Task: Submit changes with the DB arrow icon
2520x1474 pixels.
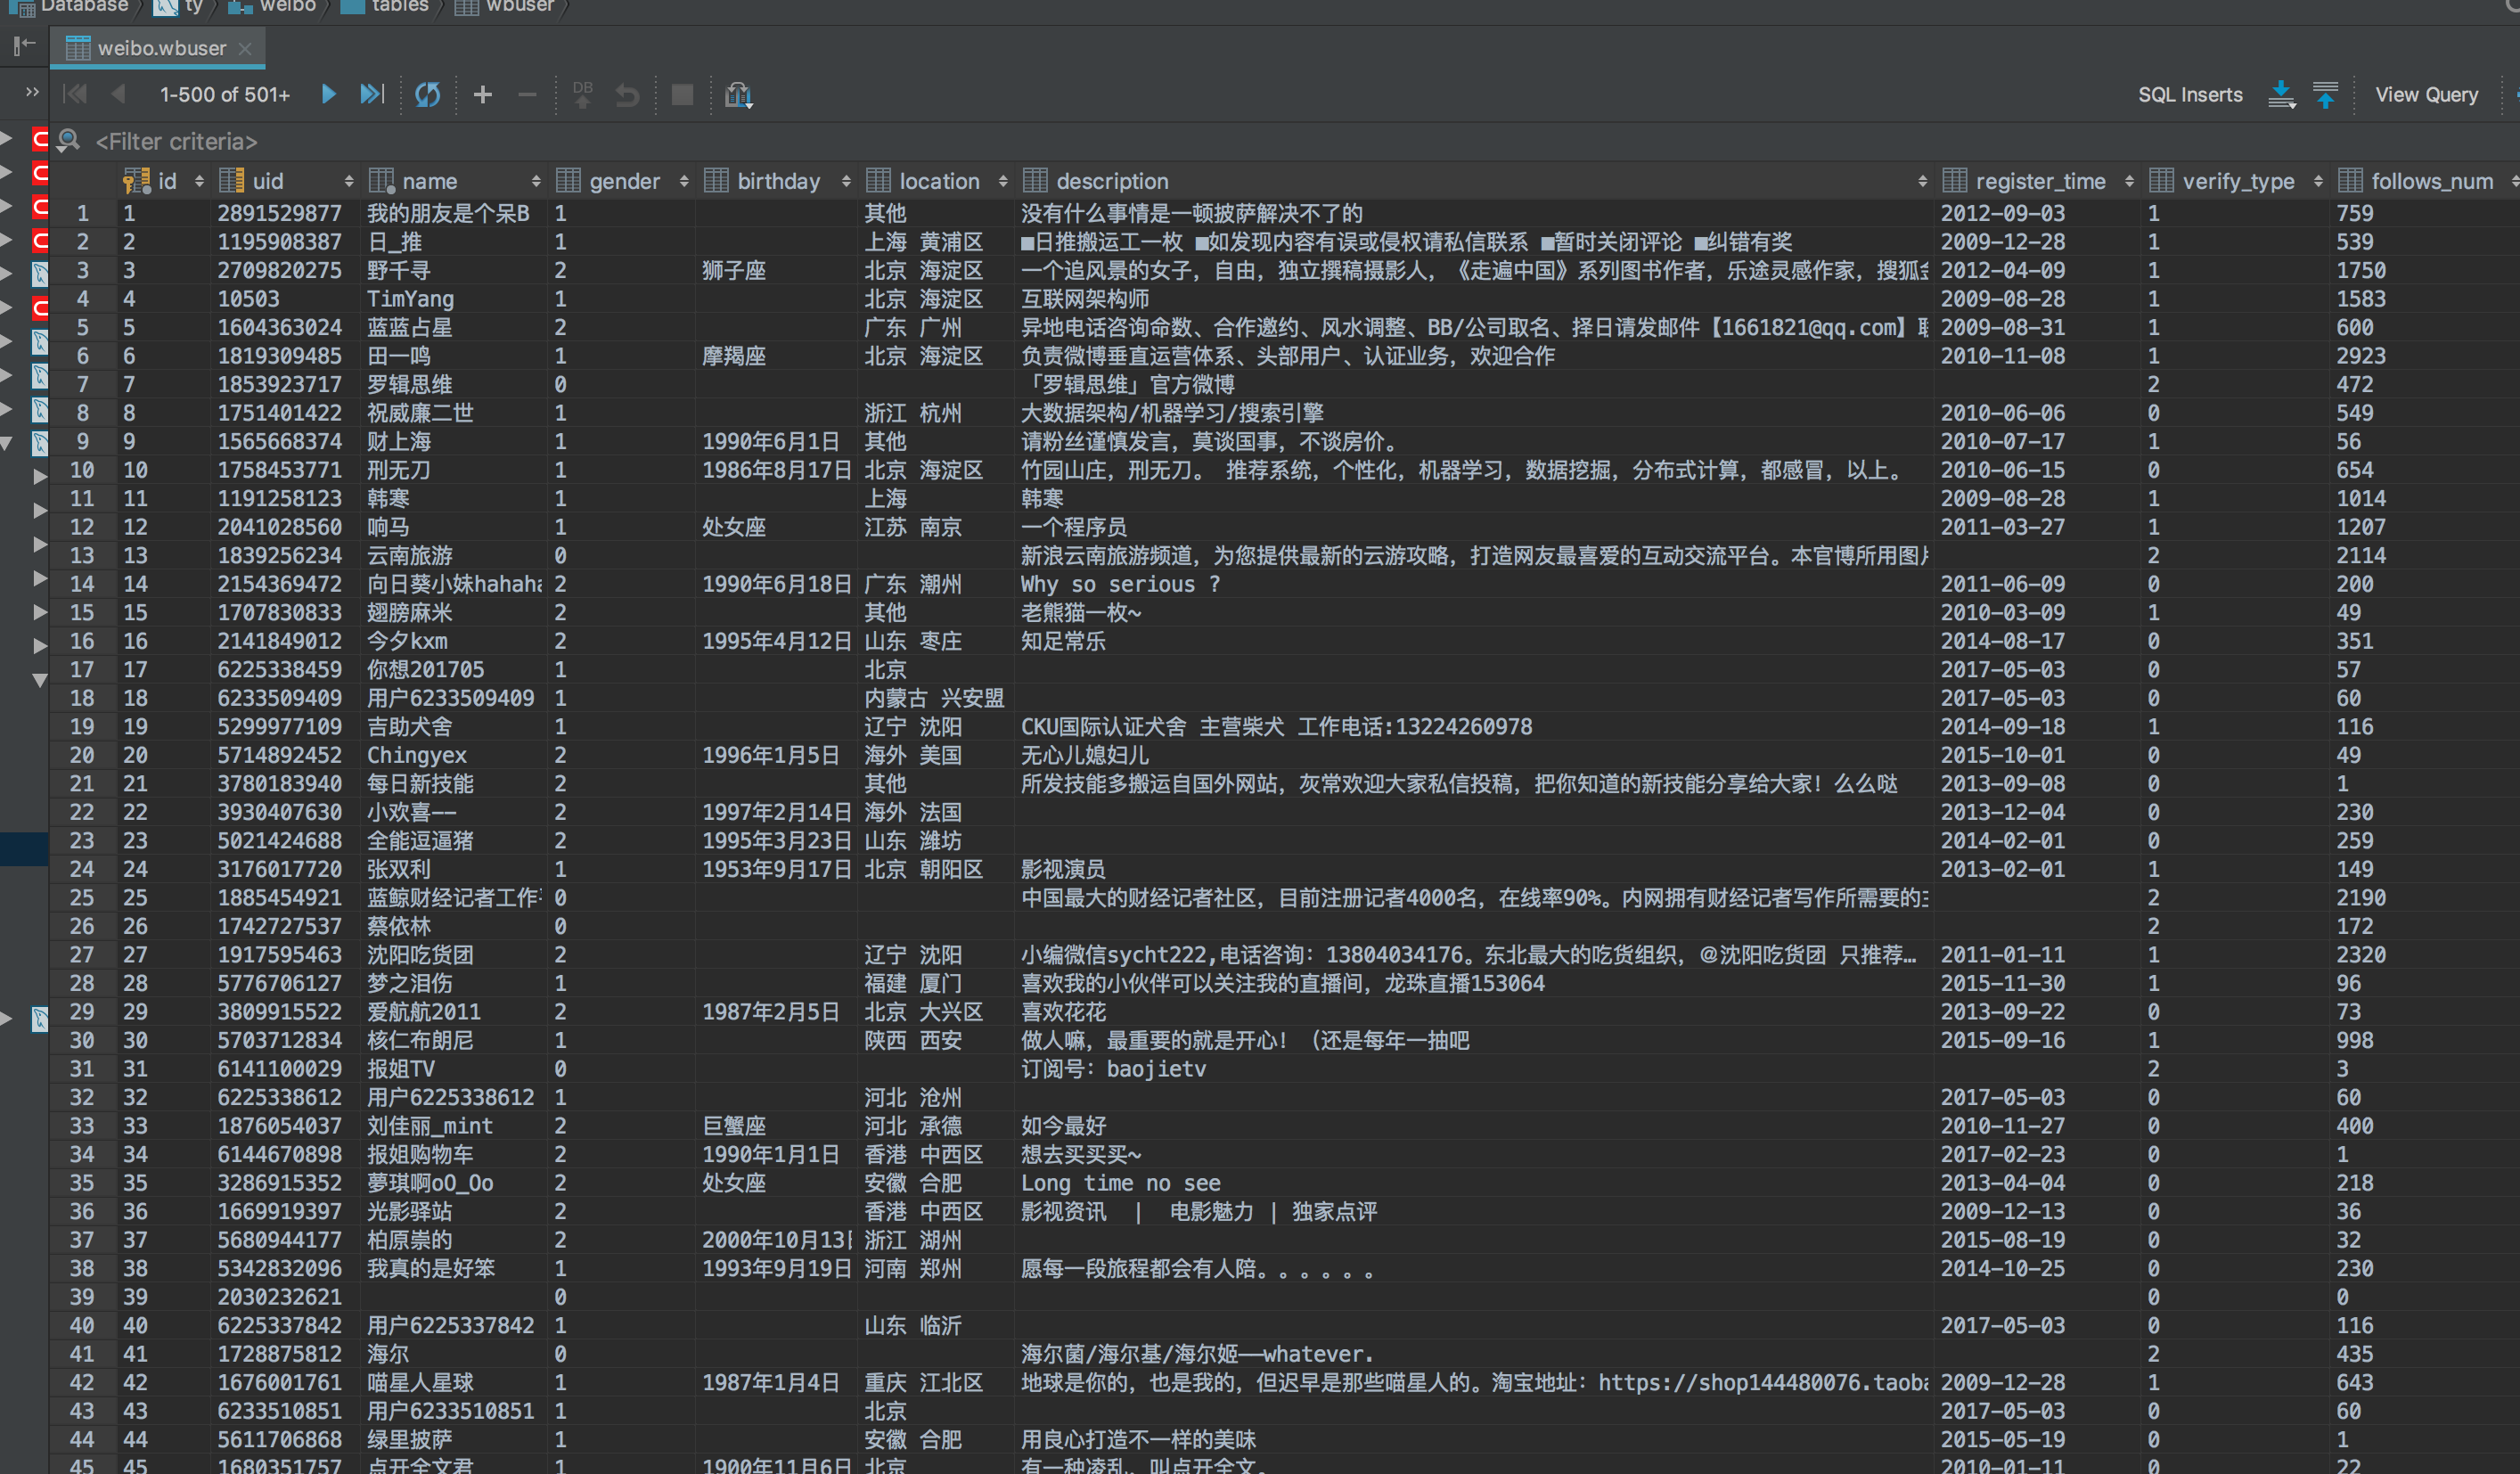Action: tap(583, 94)
